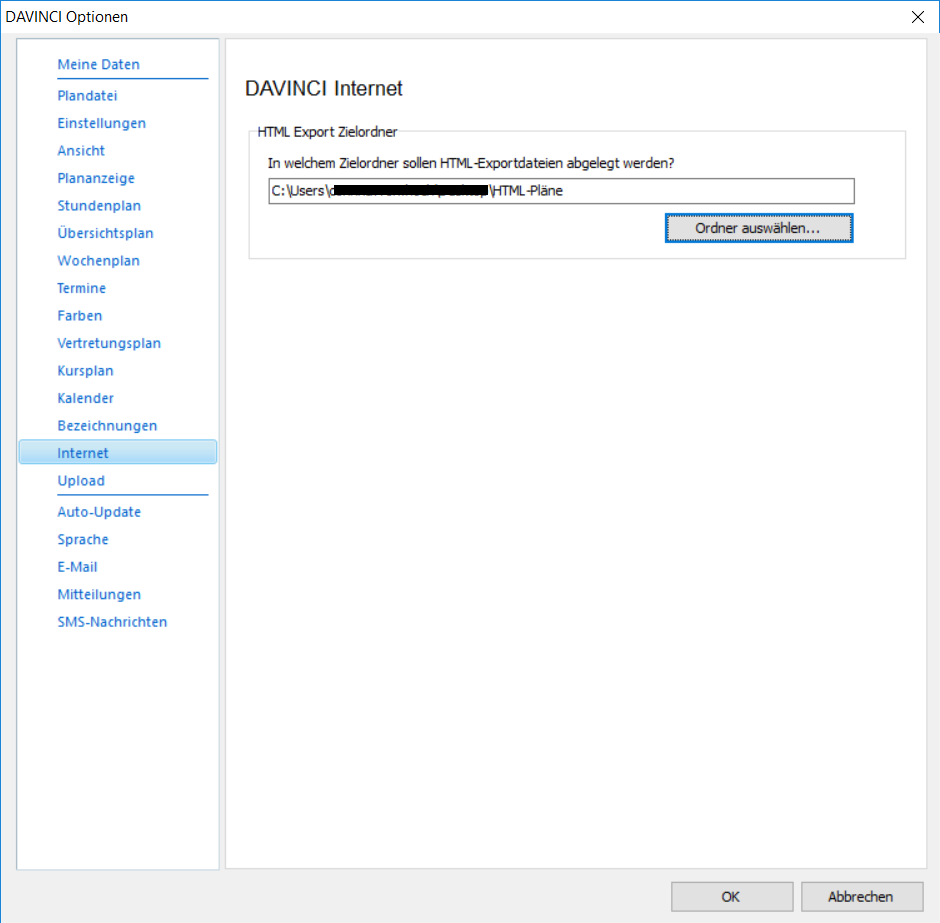Select Stundenplan in the options list
Screen dimensions: 940x923
99,206
